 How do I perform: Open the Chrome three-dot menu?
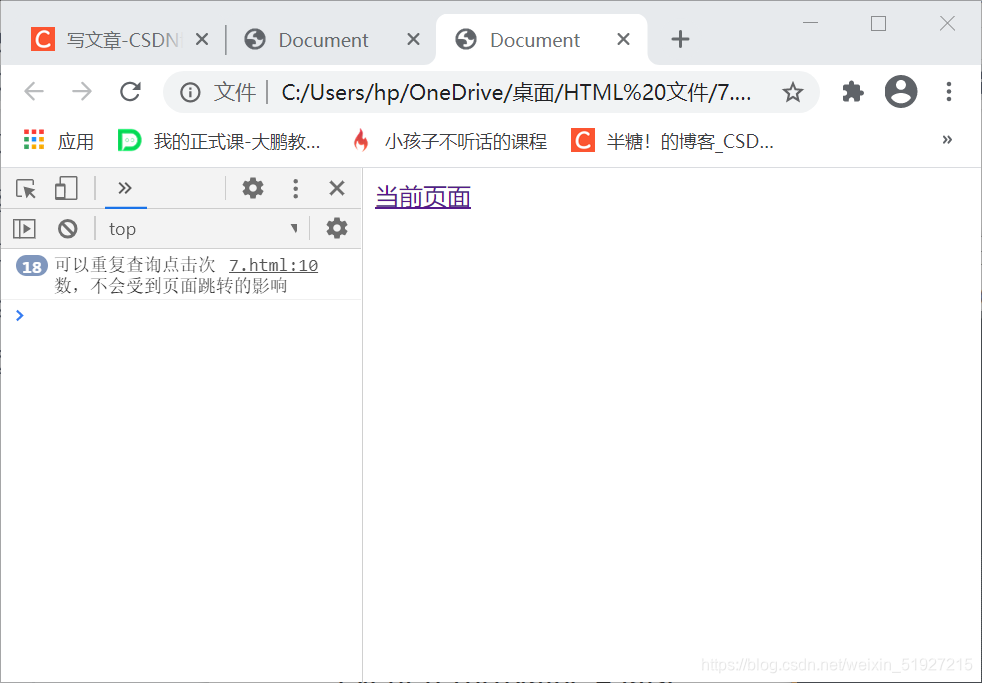tap(948, 91)
